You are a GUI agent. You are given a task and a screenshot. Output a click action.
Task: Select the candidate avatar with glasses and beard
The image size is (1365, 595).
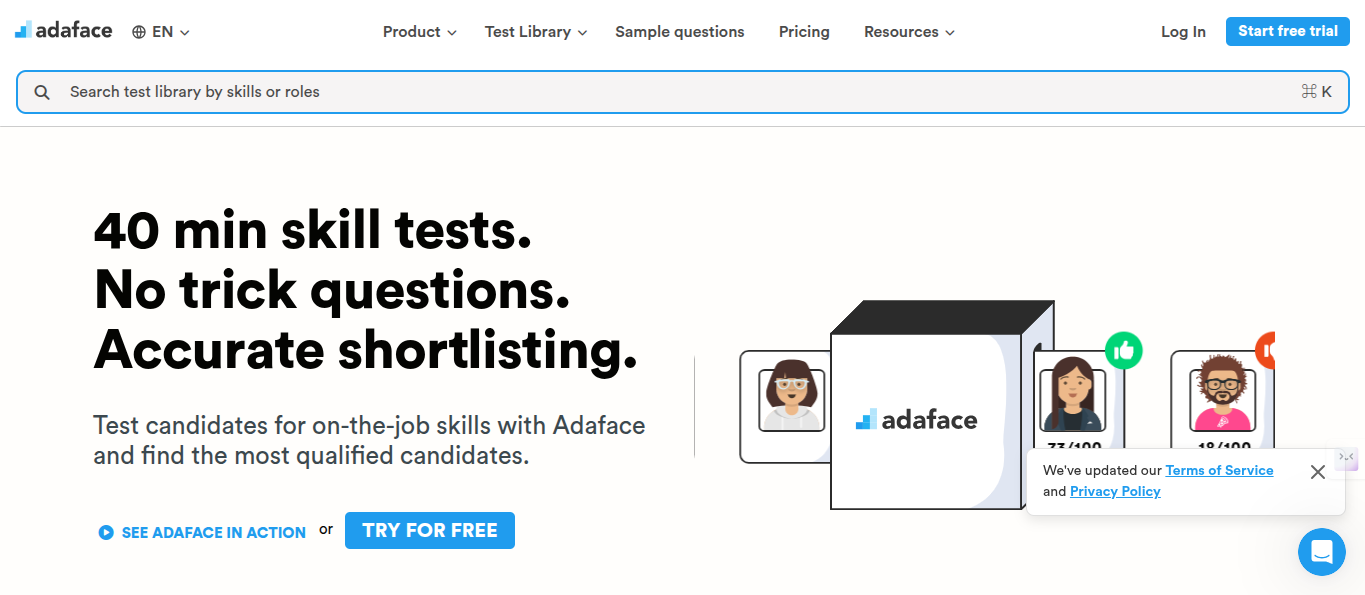[1222, 400]
